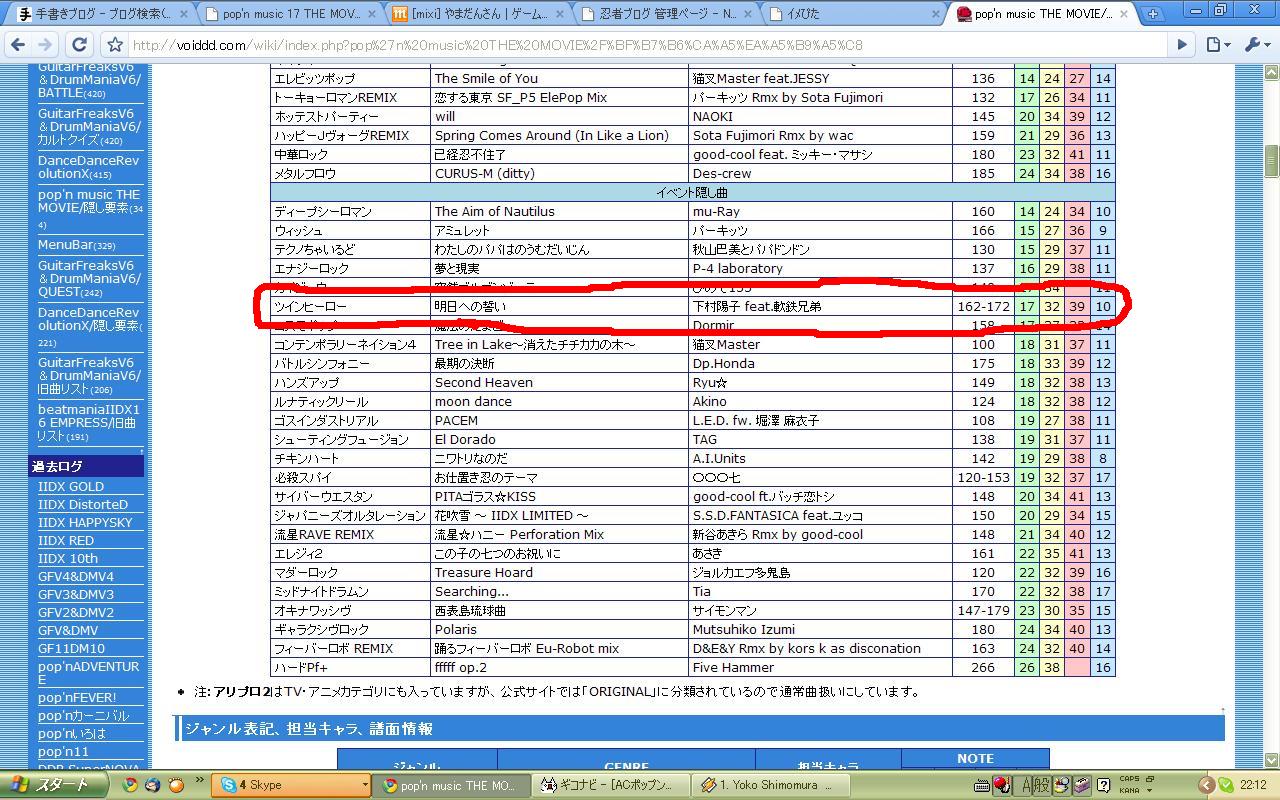
Task: Open the IIDX GOLD past log link
Action: coord(71,487)
